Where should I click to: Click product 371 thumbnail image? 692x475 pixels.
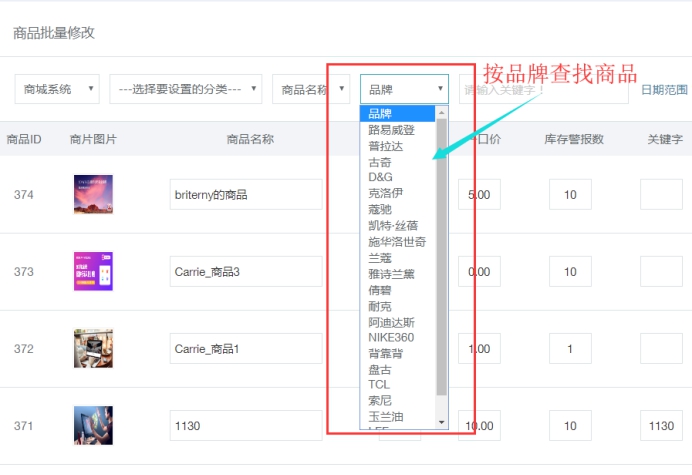tap(93, 426)
